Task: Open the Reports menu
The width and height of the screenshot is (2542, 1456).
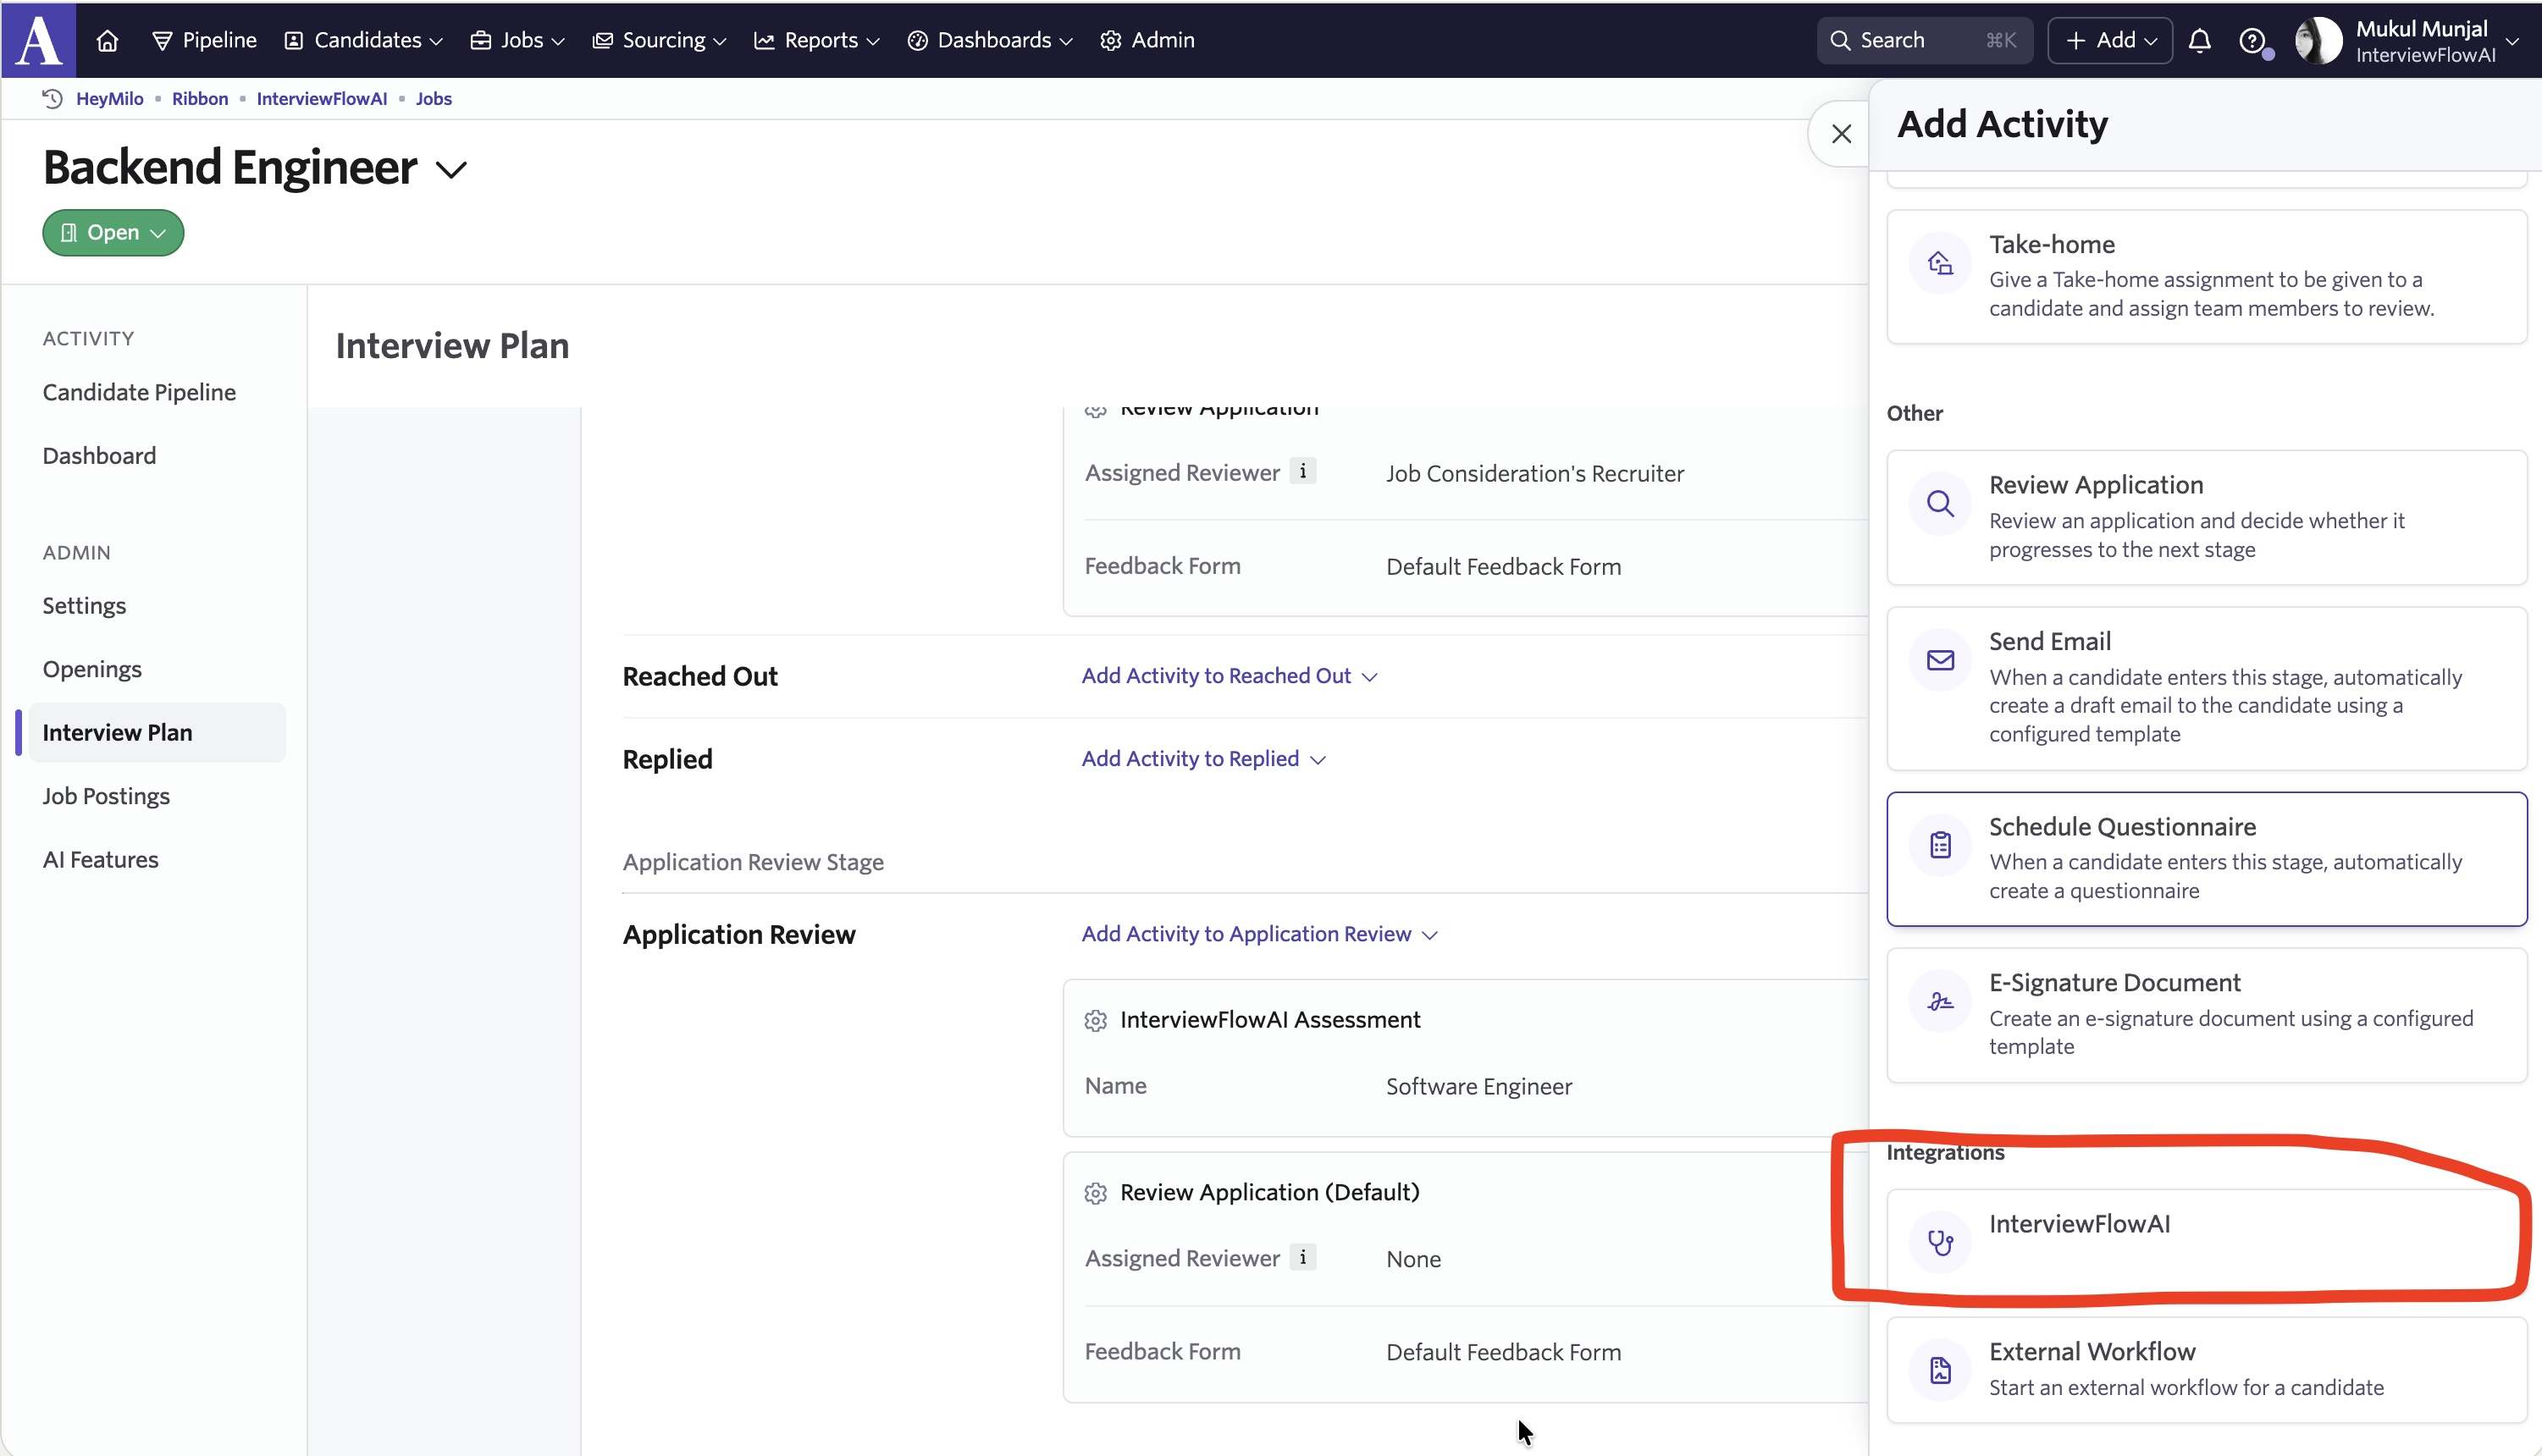Action: (x=817, y=40)
